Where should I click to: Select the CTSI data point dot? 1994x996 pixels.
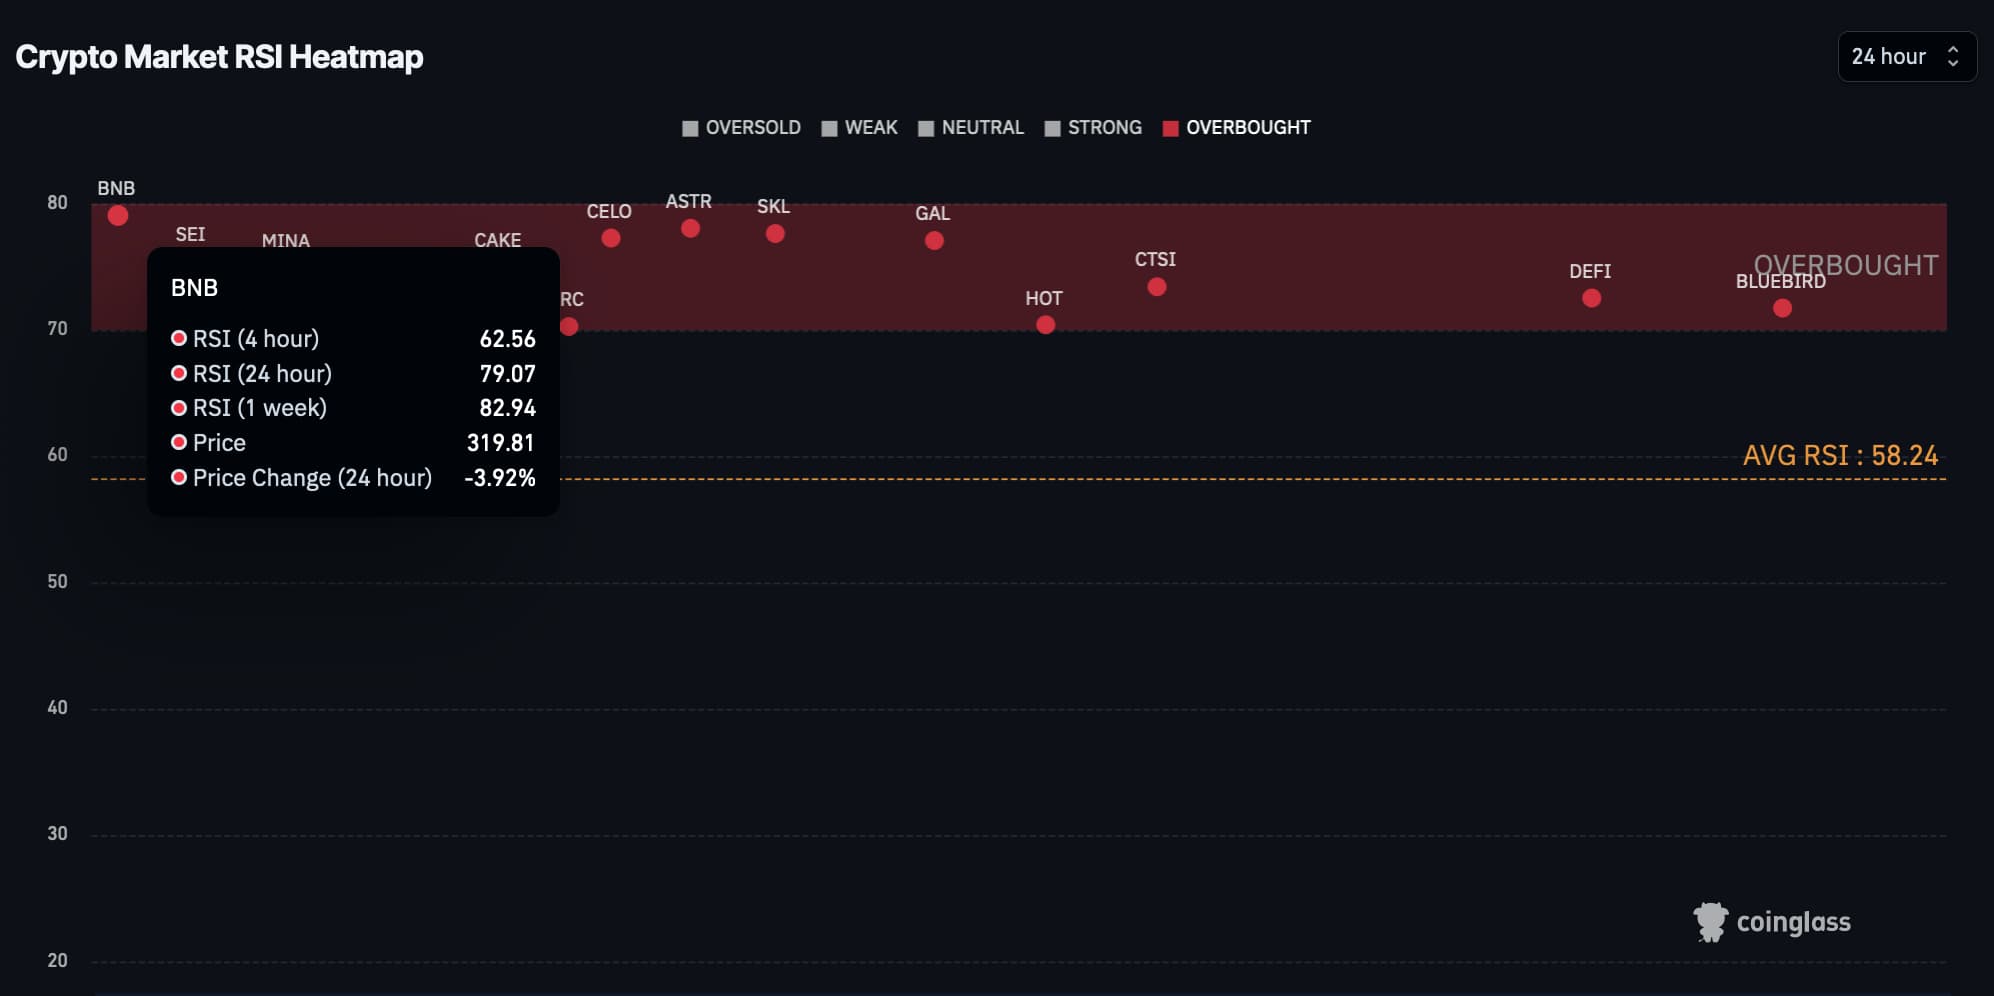[x=1157, y=287]
